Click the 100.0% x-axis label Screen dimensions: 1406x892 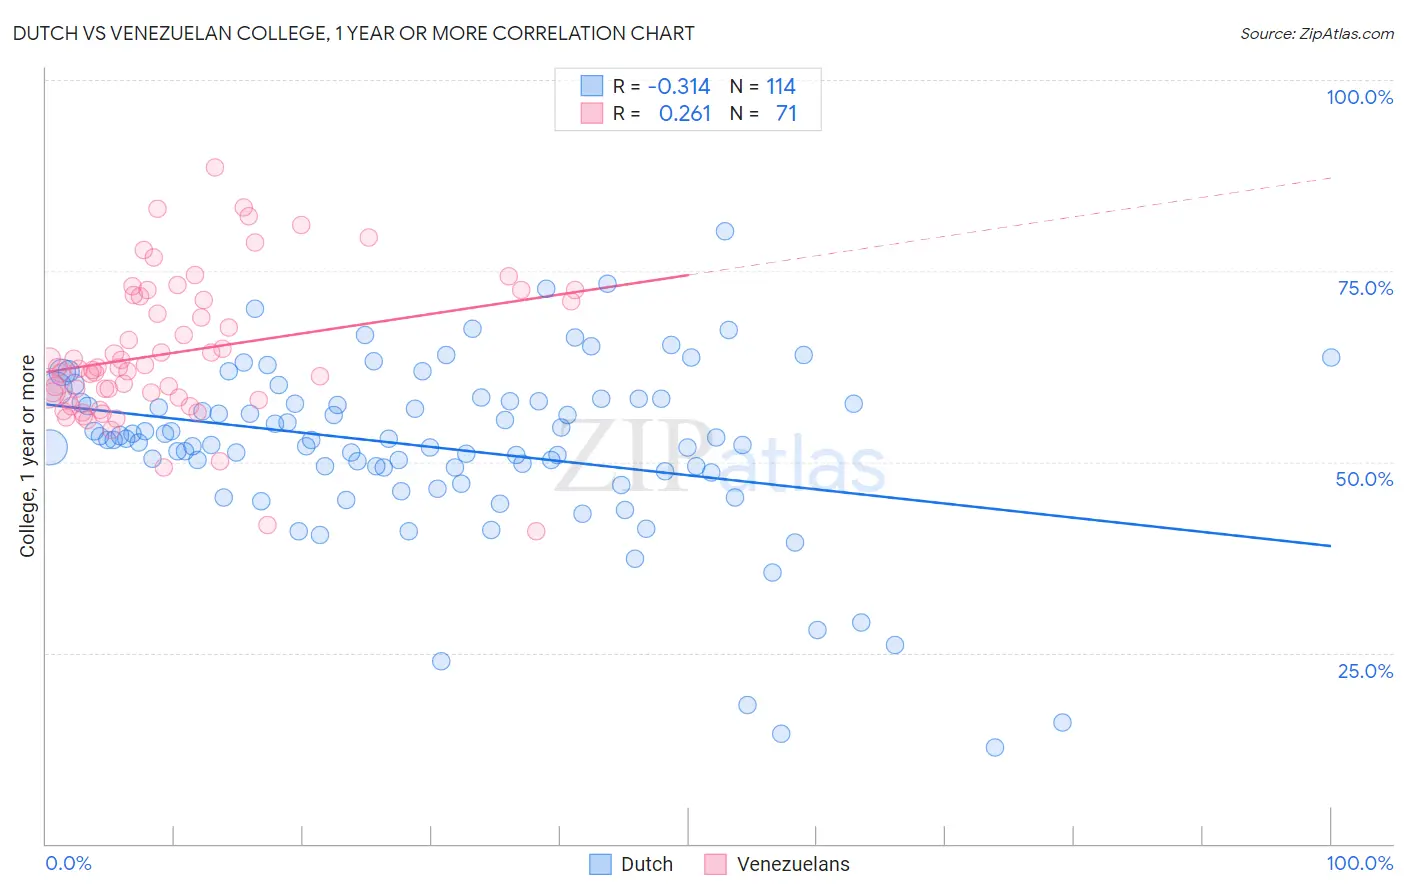(x=1360, y=863)
